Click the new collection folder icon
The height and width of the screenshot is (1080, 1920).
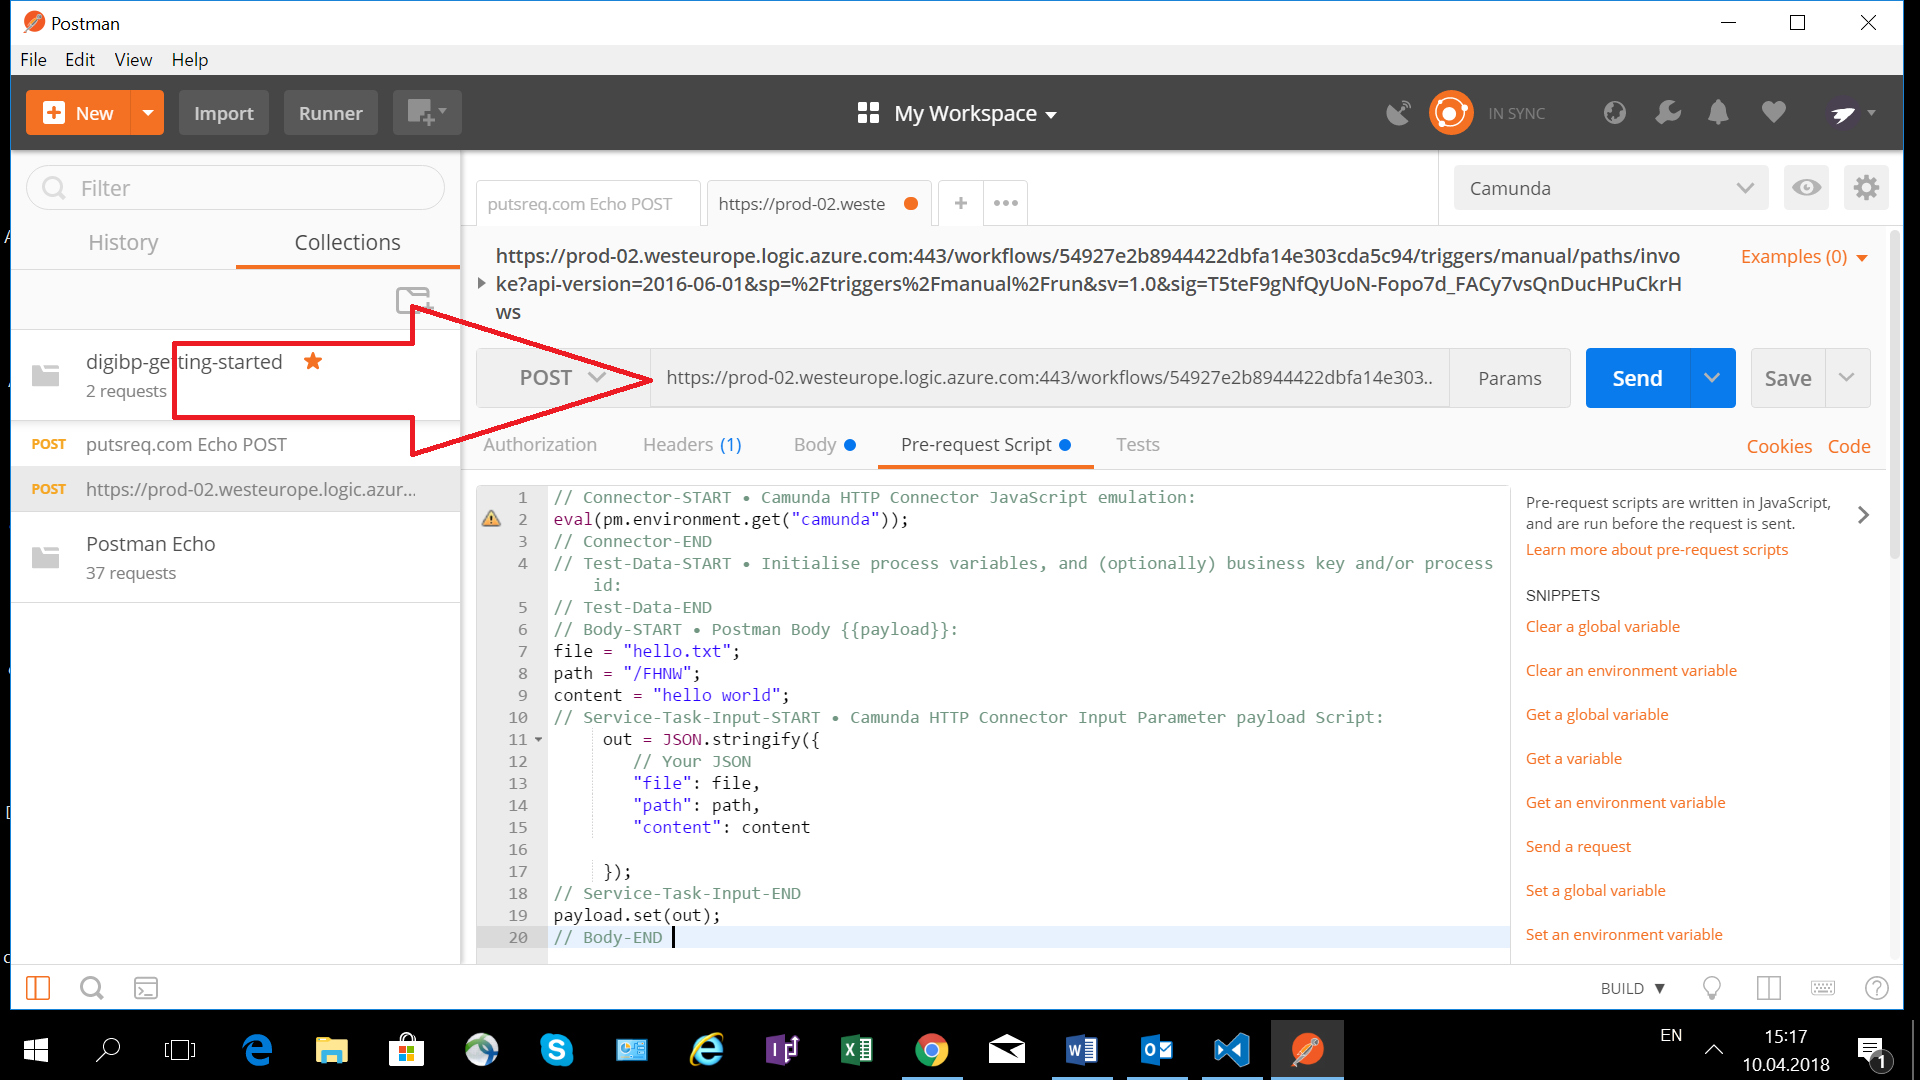click(x=412, y=299)
